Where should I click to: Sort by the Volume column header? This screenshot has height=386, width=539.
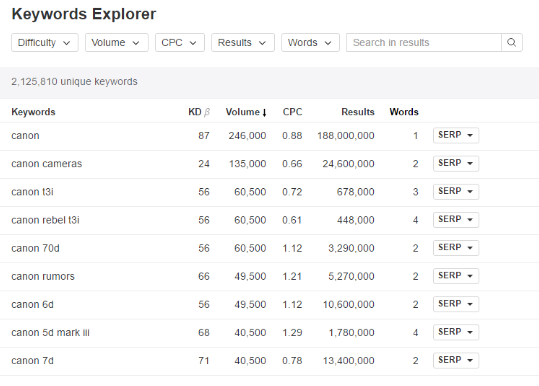pyautogui.click(x=246, y=112)
